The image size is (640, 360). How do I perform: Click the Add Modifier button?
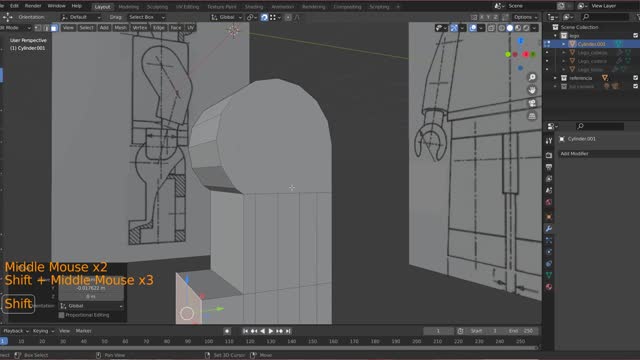click(599, 153)
